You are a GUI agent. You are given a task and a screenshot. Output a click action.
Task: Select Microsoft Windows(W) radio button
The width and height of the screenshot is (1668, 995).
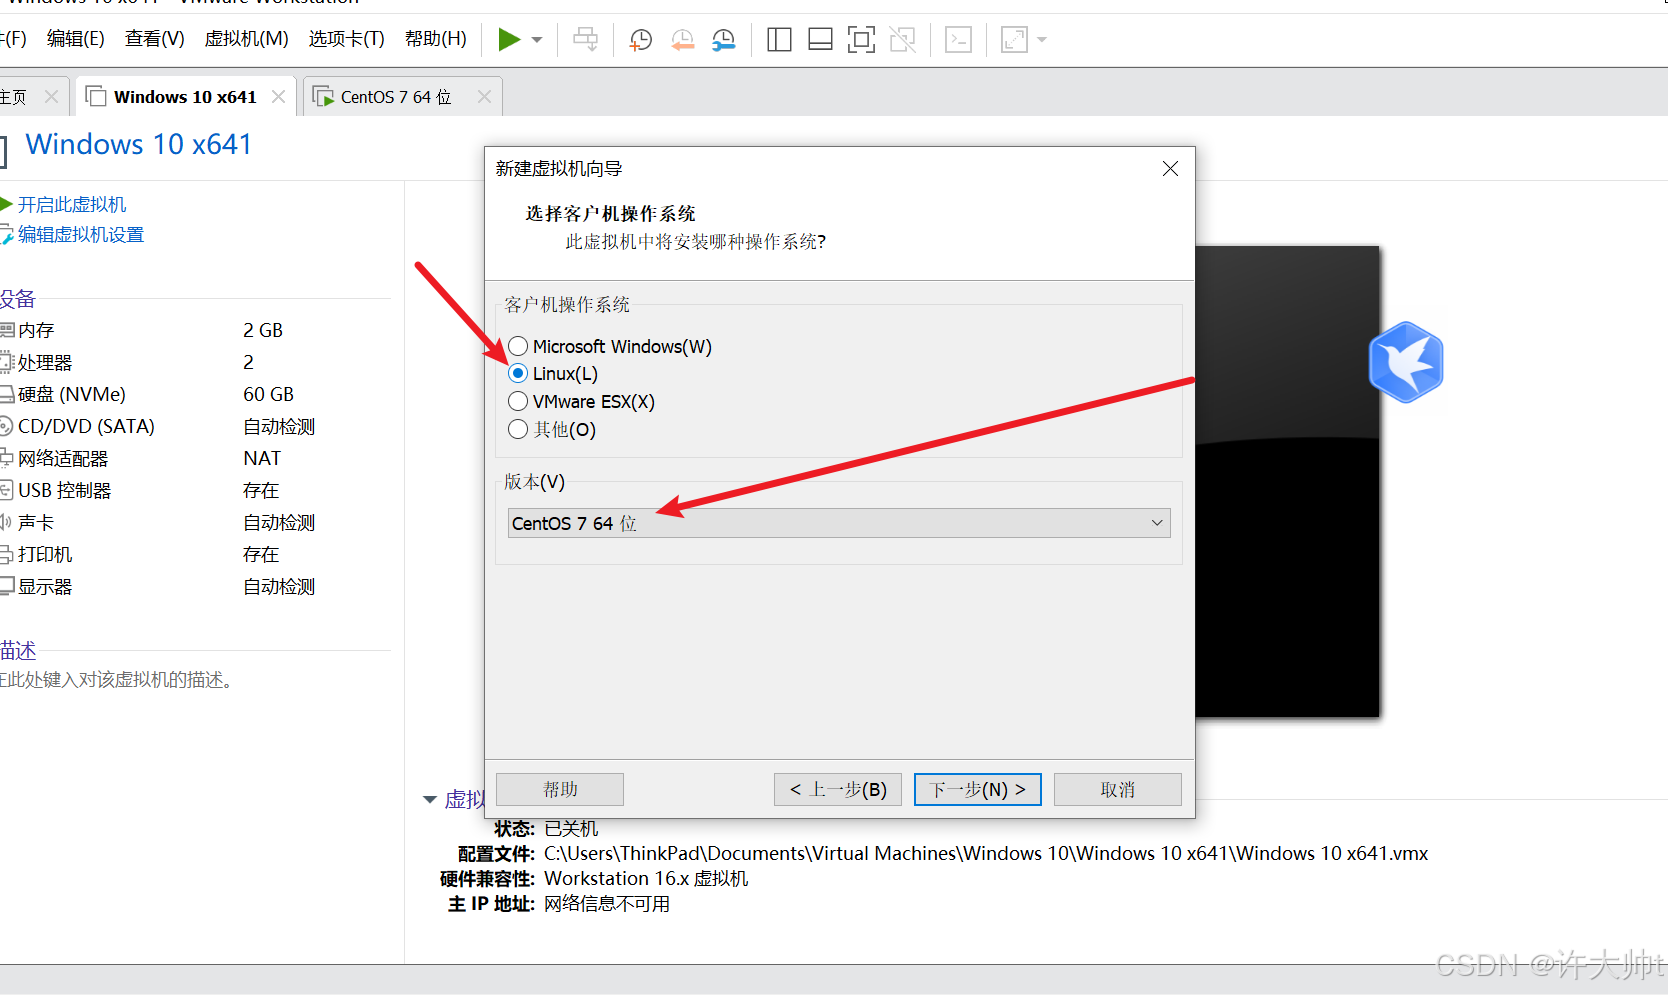tap(518, 346)
